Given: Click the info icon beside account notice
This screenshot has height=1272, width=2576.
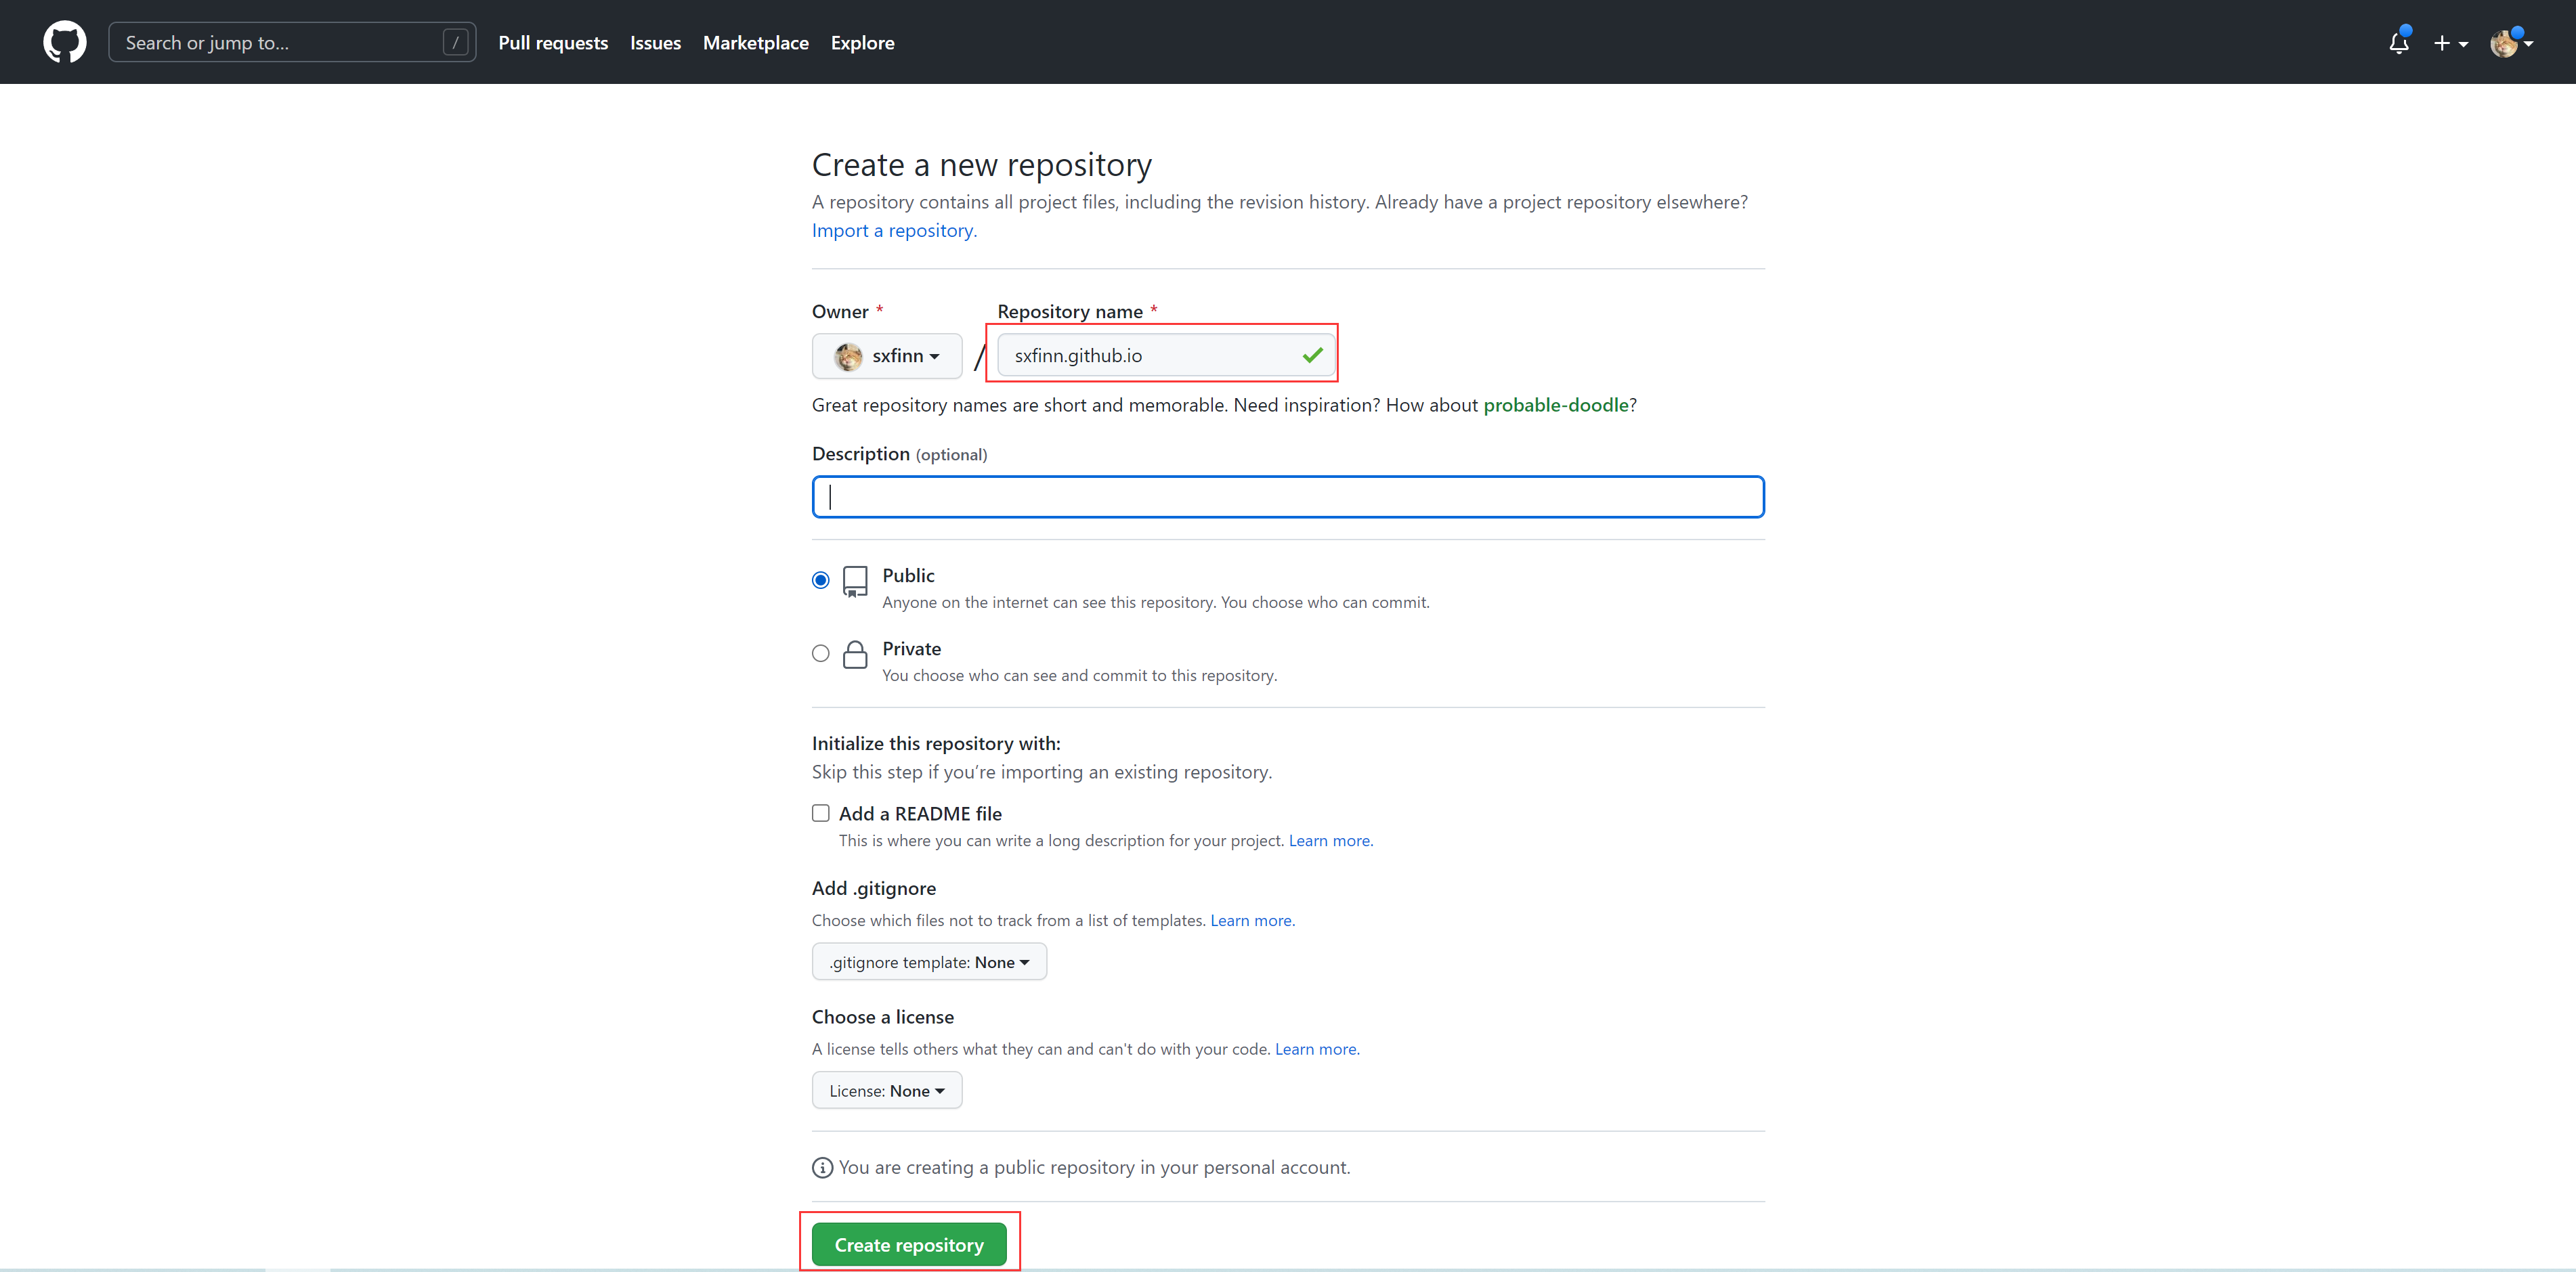Looking at the screenshot, I should (x=822, y=1167).
